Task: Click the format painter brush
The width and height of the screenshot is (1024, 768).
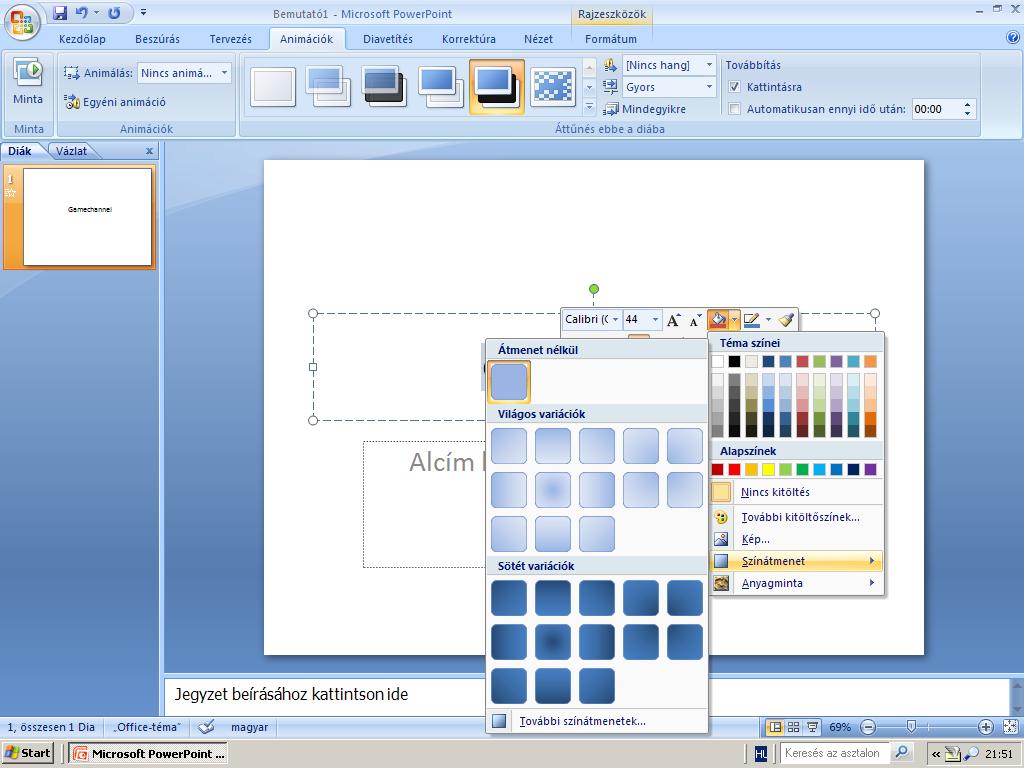Action: pyautogui.click(x=786, y=319)
